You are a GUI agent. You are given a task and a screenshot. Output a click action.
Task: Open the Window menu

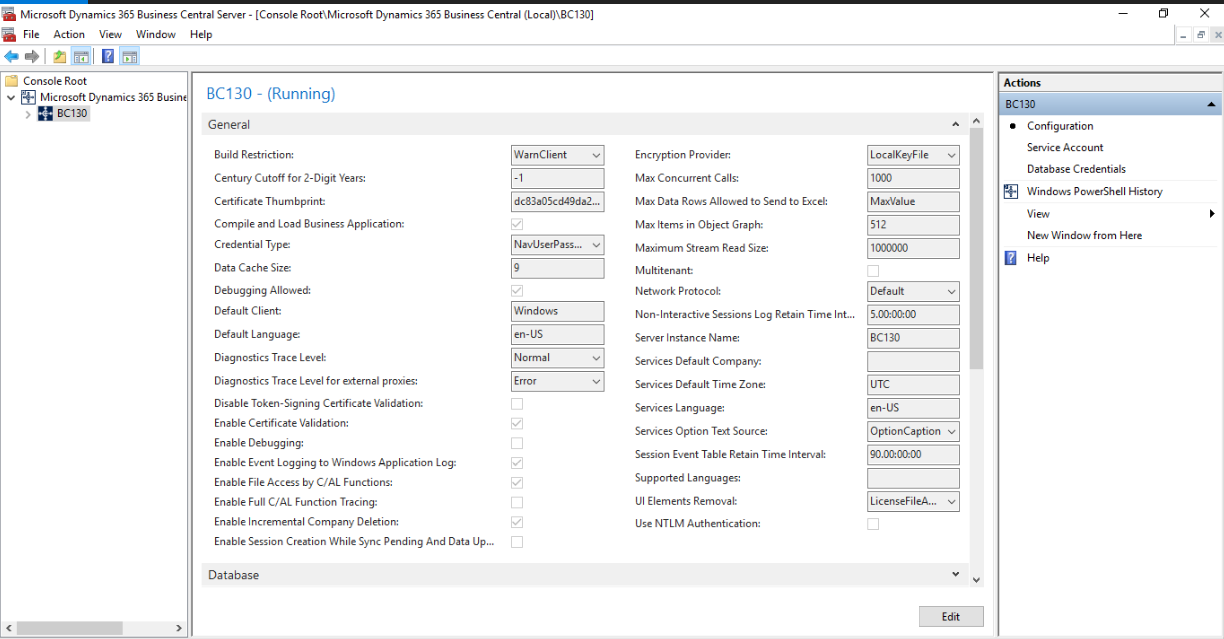pyautogui.click(x=155, y=34)
